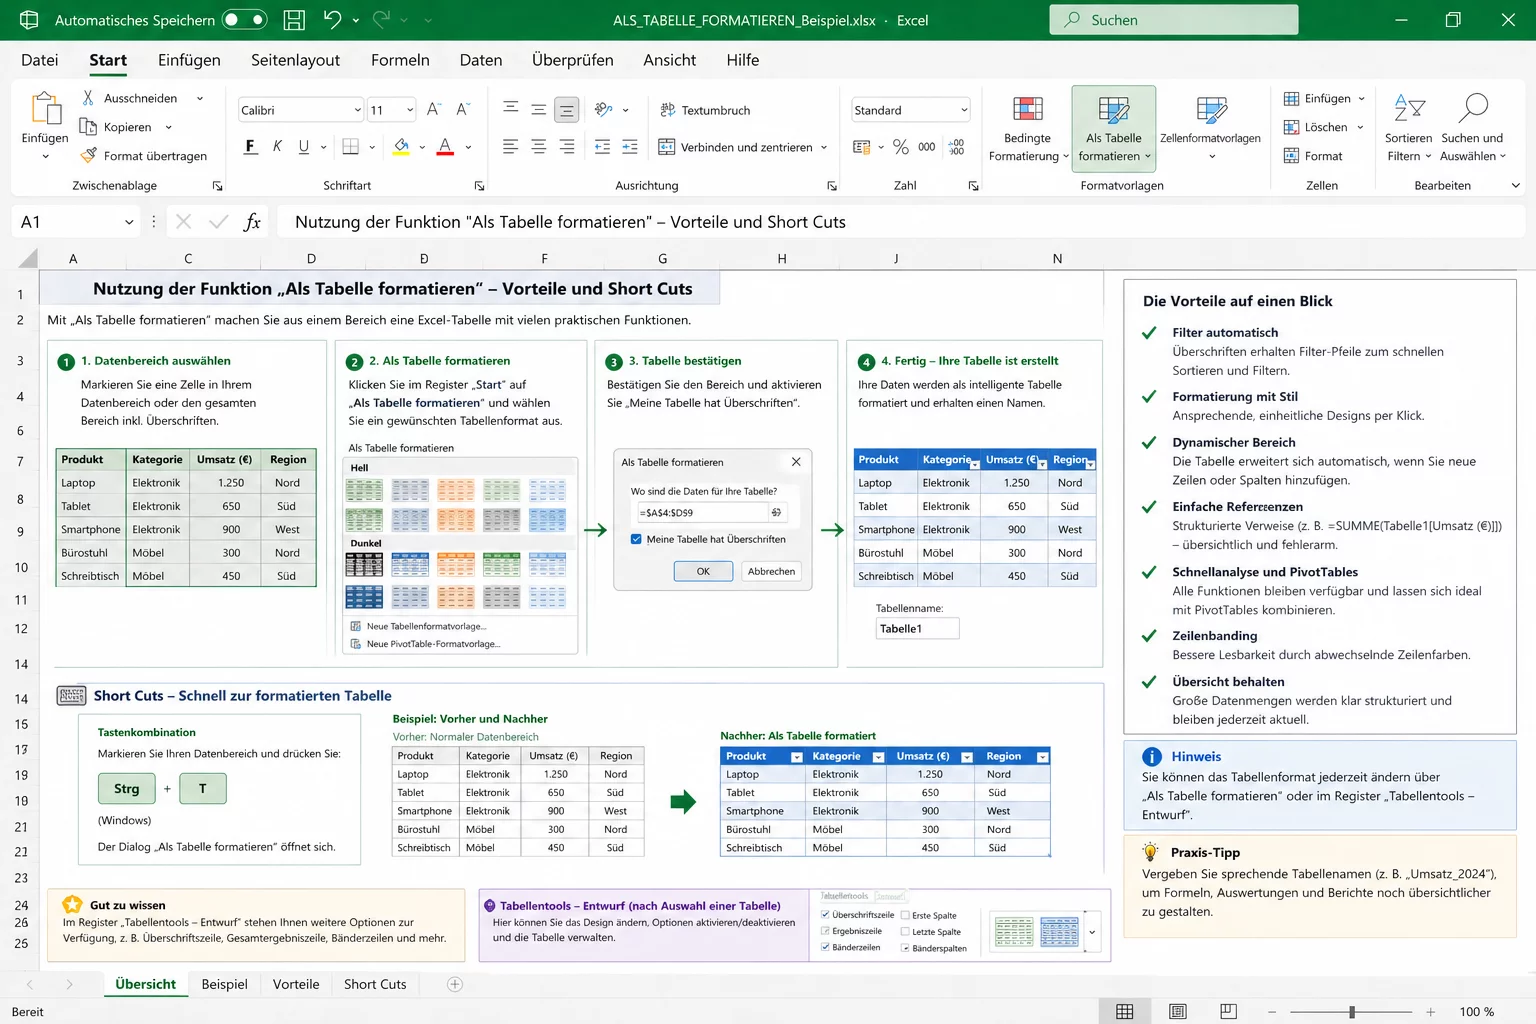Image resolution: width=1536 pixels, height=1024 pixels.
Task: Open the Name Box dropdown arrow
Action: [x=129, y=222]
